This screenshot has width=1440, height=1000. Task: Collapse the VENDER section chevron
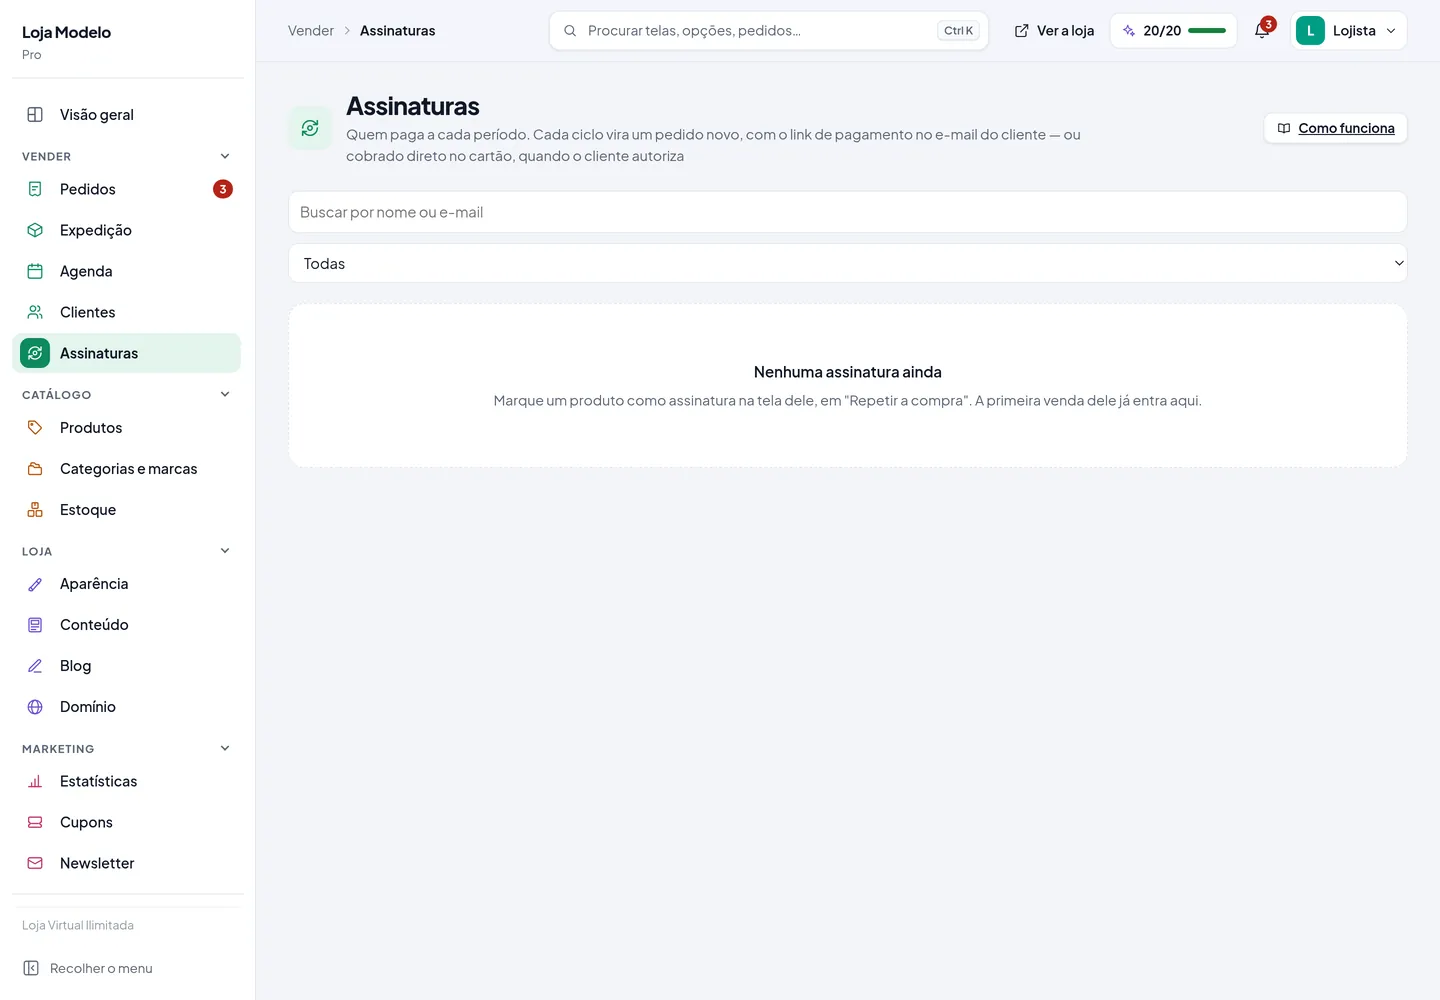pyautogui.click(x=225, y=156)
